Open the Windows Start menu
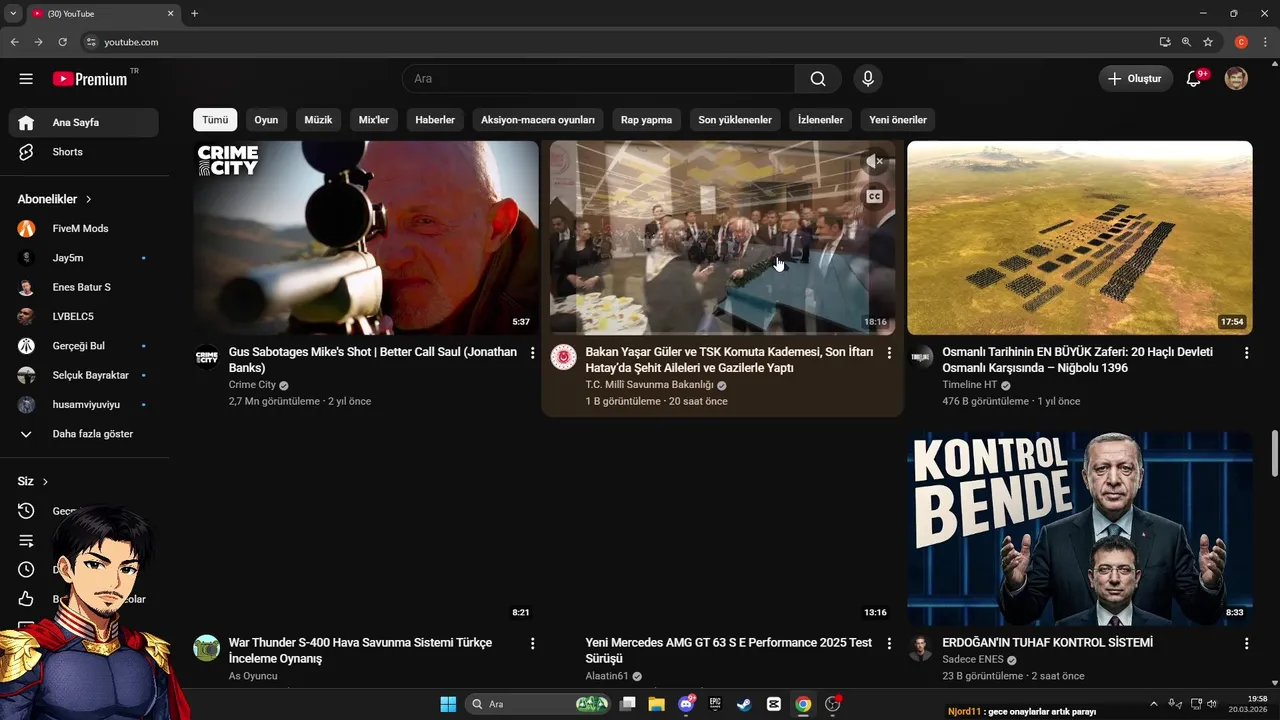Screen dimensions: 1280x720 click(x=448, y=704)
